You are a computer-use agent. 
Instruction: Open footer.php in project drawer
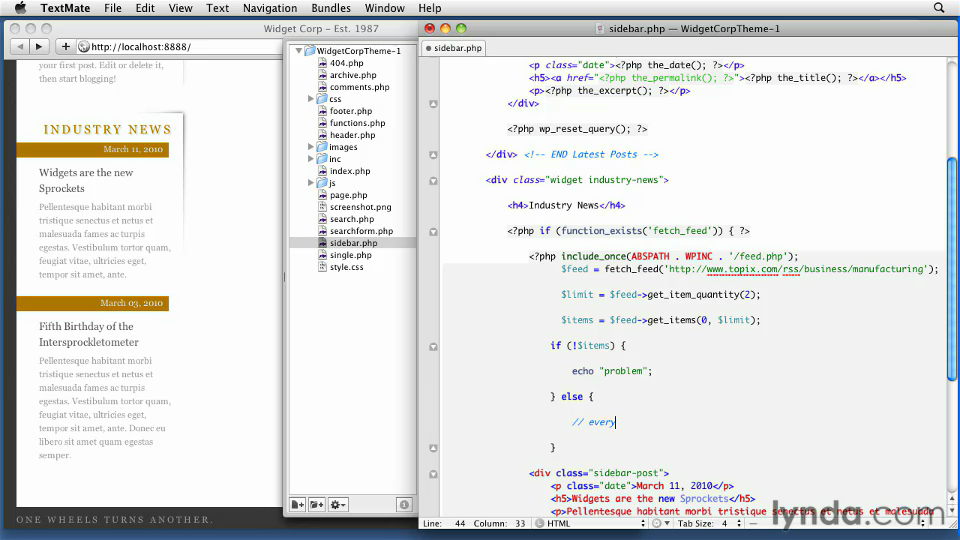[x=351, y=111]
